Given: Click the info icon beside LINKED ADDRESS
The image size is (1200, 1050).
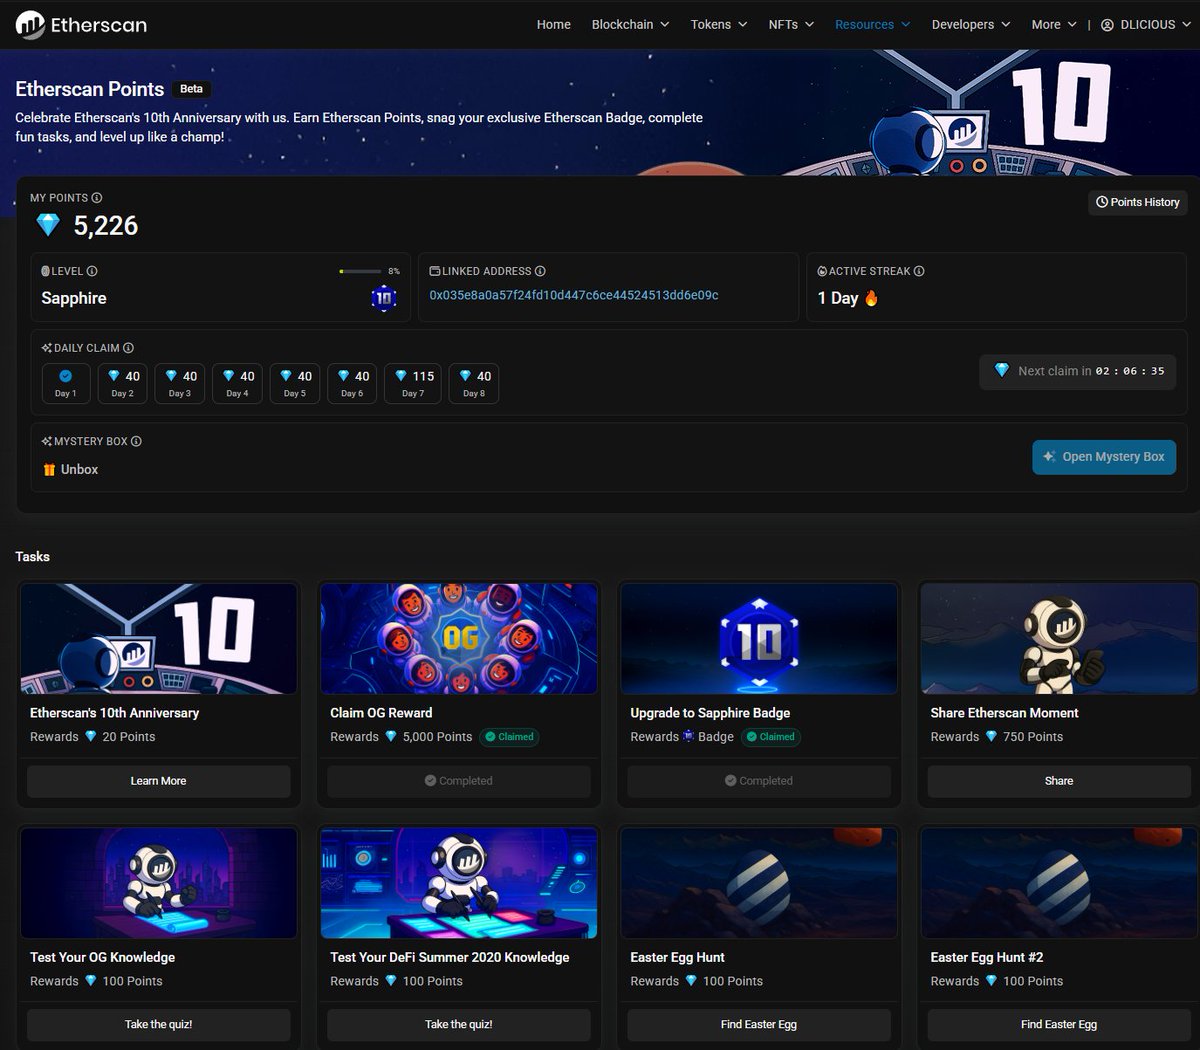Looking at the screenshot, I should tap(540, 271).
